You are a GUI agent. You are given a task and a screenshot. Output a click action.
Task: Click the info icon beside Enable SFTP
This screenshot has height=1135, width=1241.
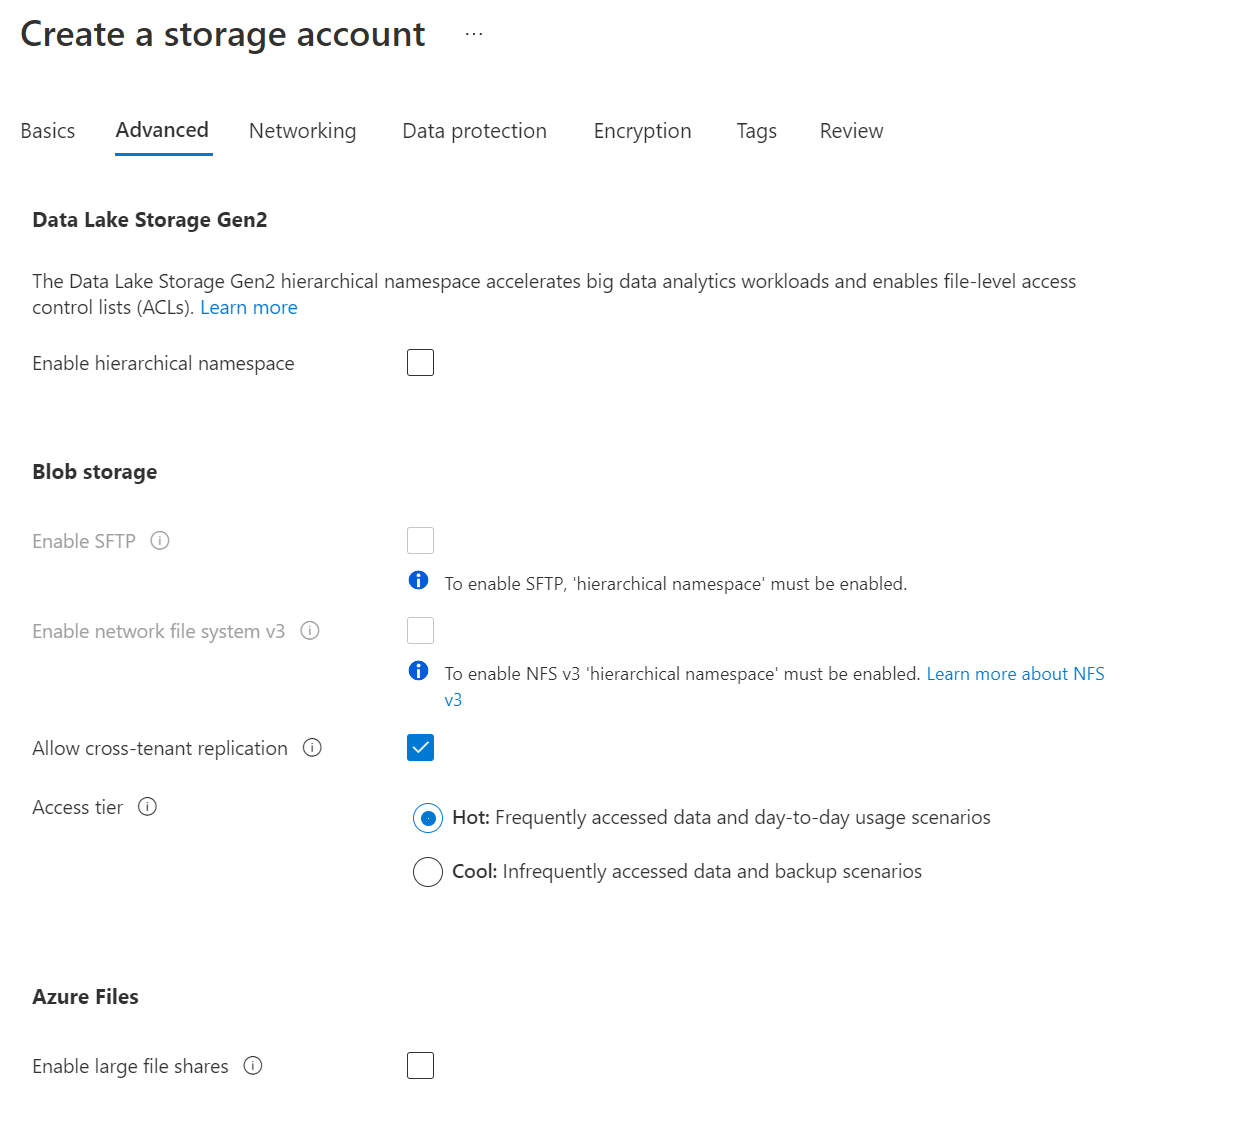(160, 541)
